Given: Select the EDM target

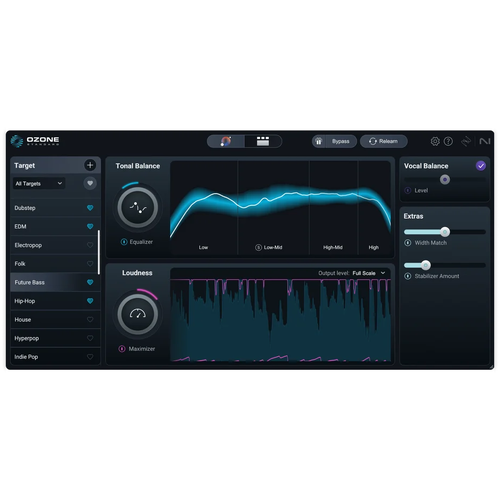Looking at the screenshot, I should pos(55,227).
